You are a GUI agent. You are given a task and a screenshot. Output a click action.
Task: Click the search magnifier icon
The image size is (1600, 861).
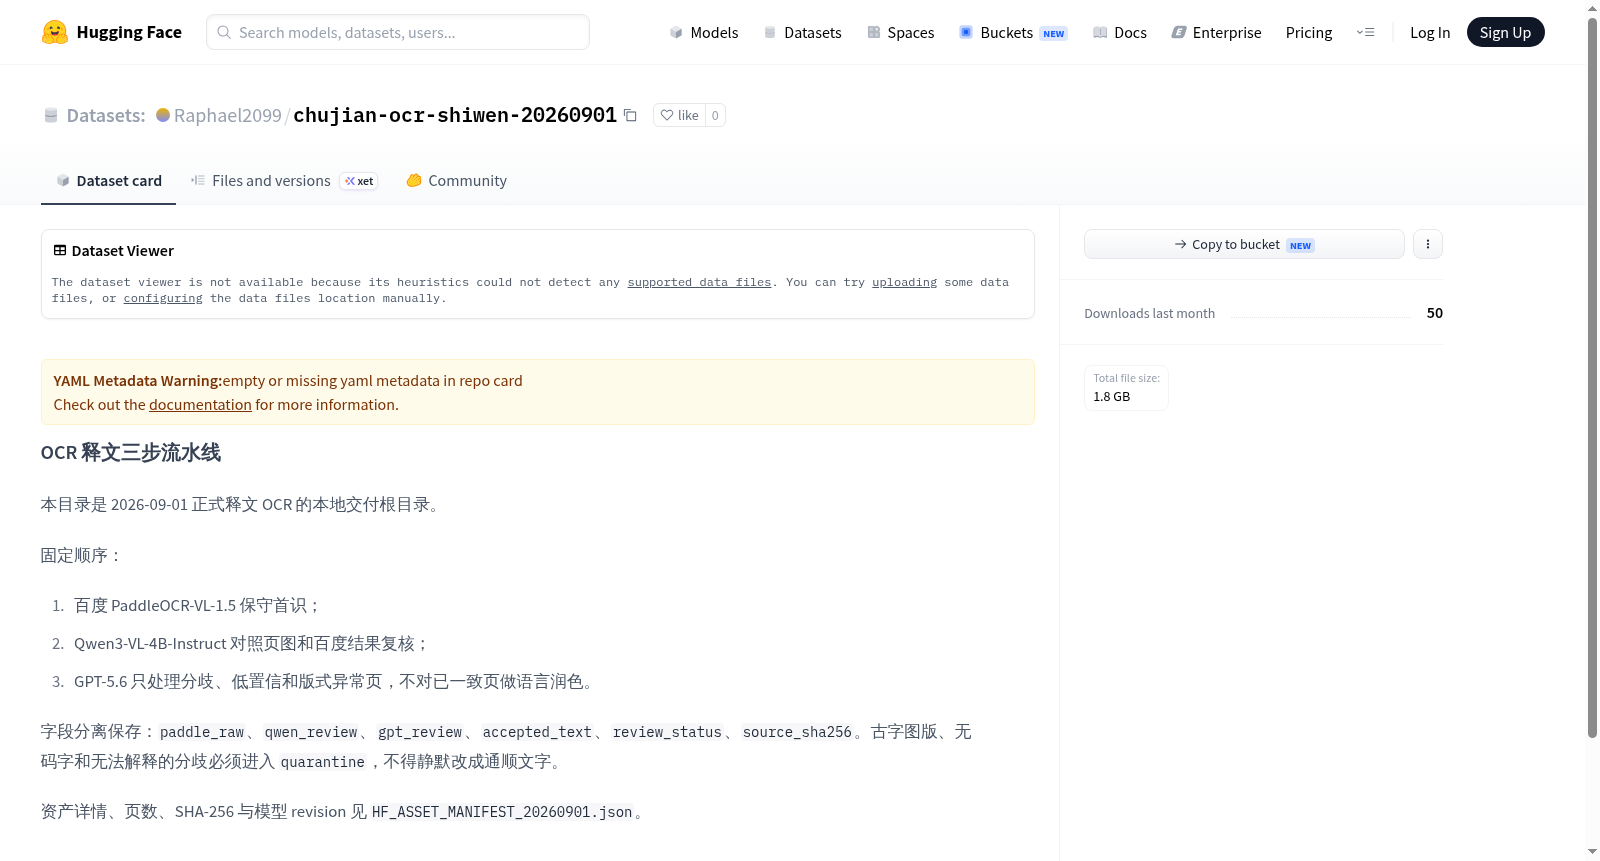tap(224, 32)
